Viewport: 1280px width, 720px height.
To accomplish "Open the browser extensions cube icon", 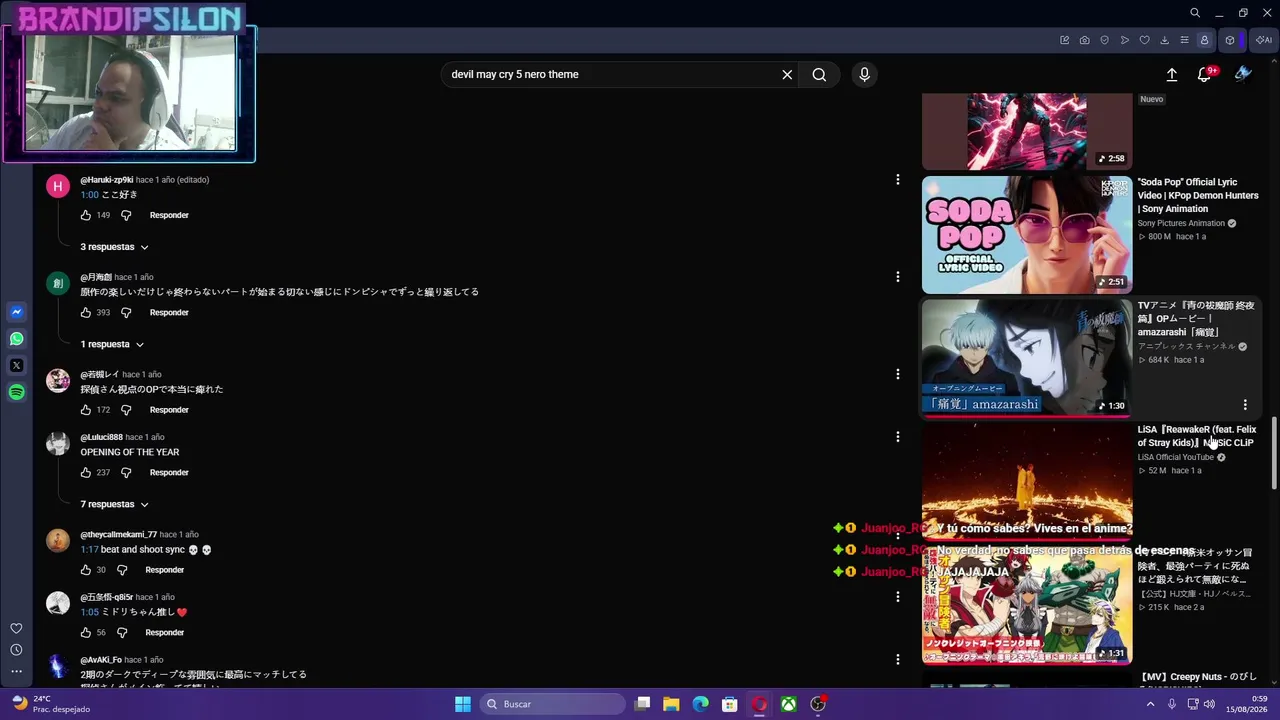I will 1230,40.
